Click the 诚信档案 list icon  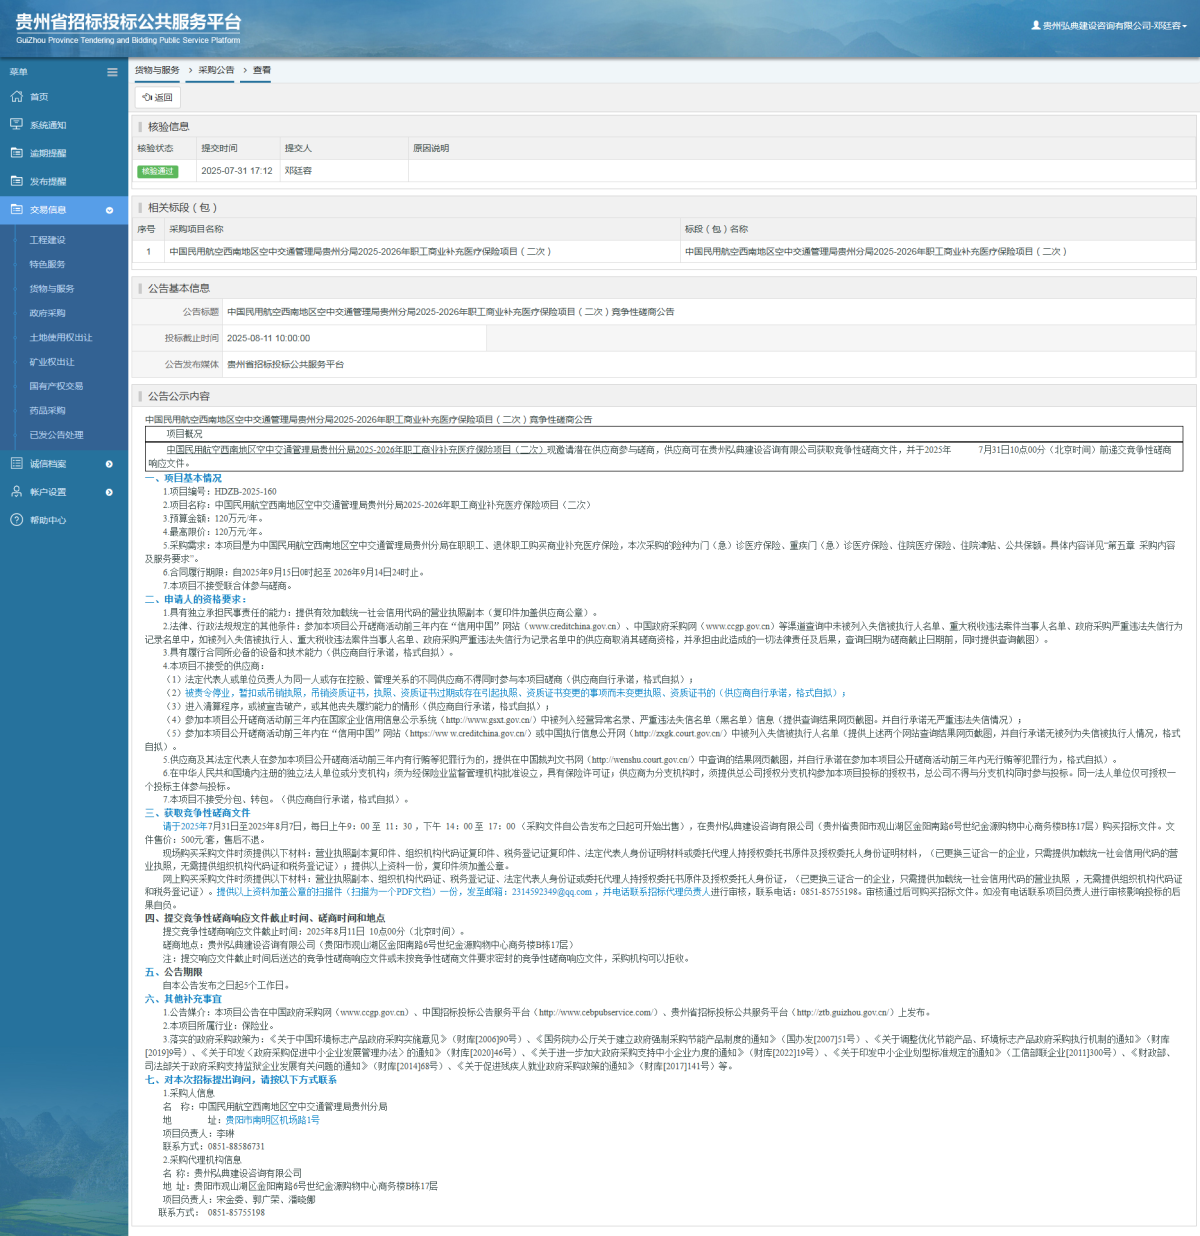point(16,464)
